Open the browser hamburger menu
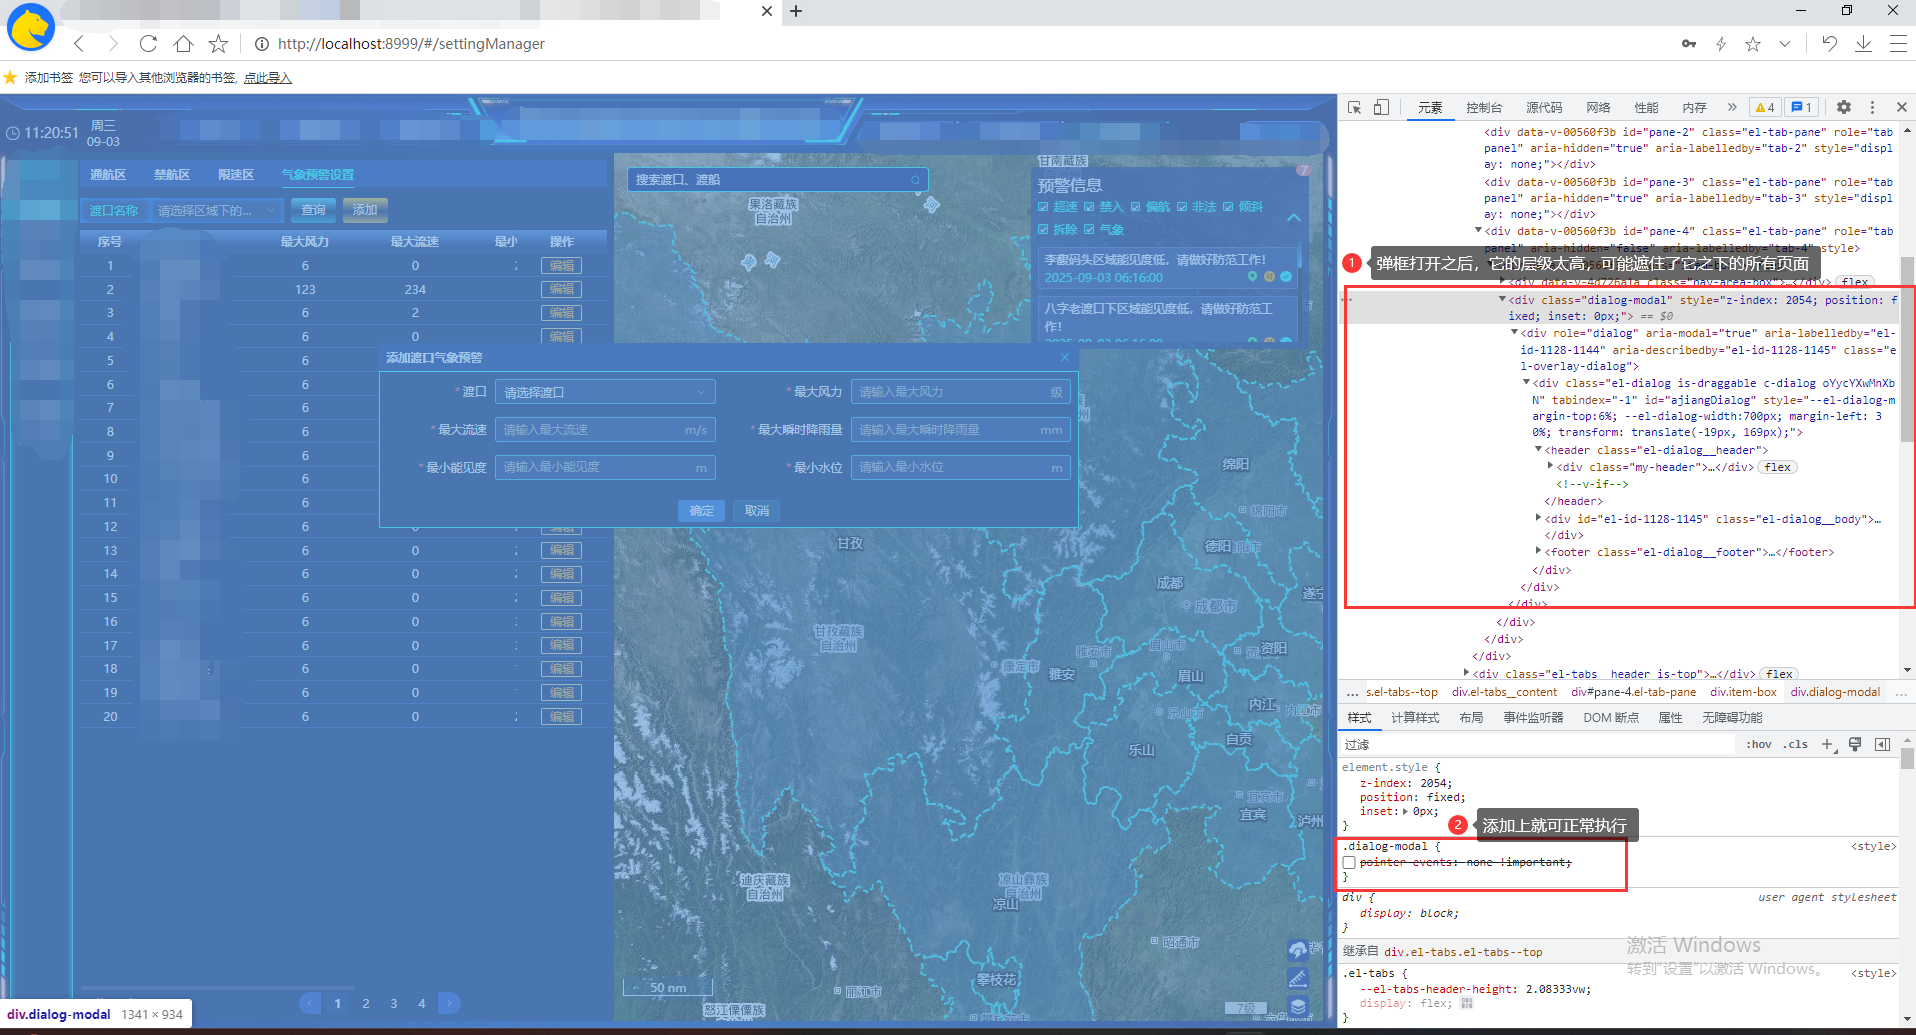This screenshot has width=1916, height=1035. coord(1897,43)
